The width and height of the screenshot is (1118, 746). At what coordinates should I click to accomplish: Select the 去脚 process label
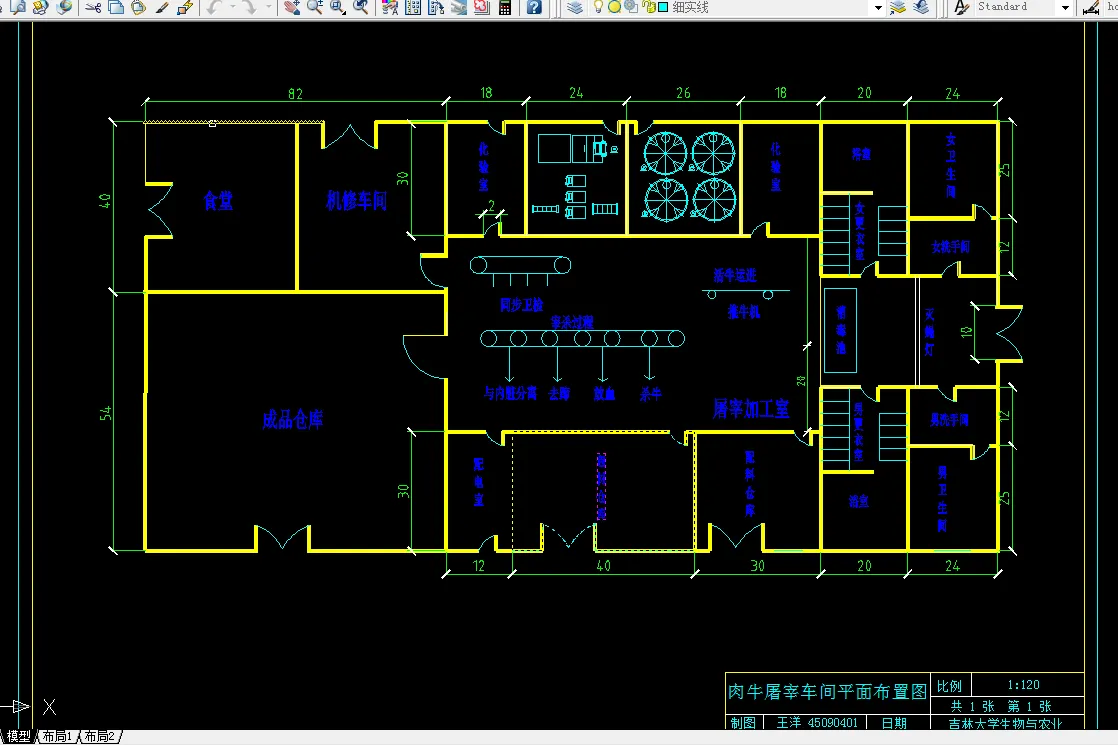[x=559, y=394]
